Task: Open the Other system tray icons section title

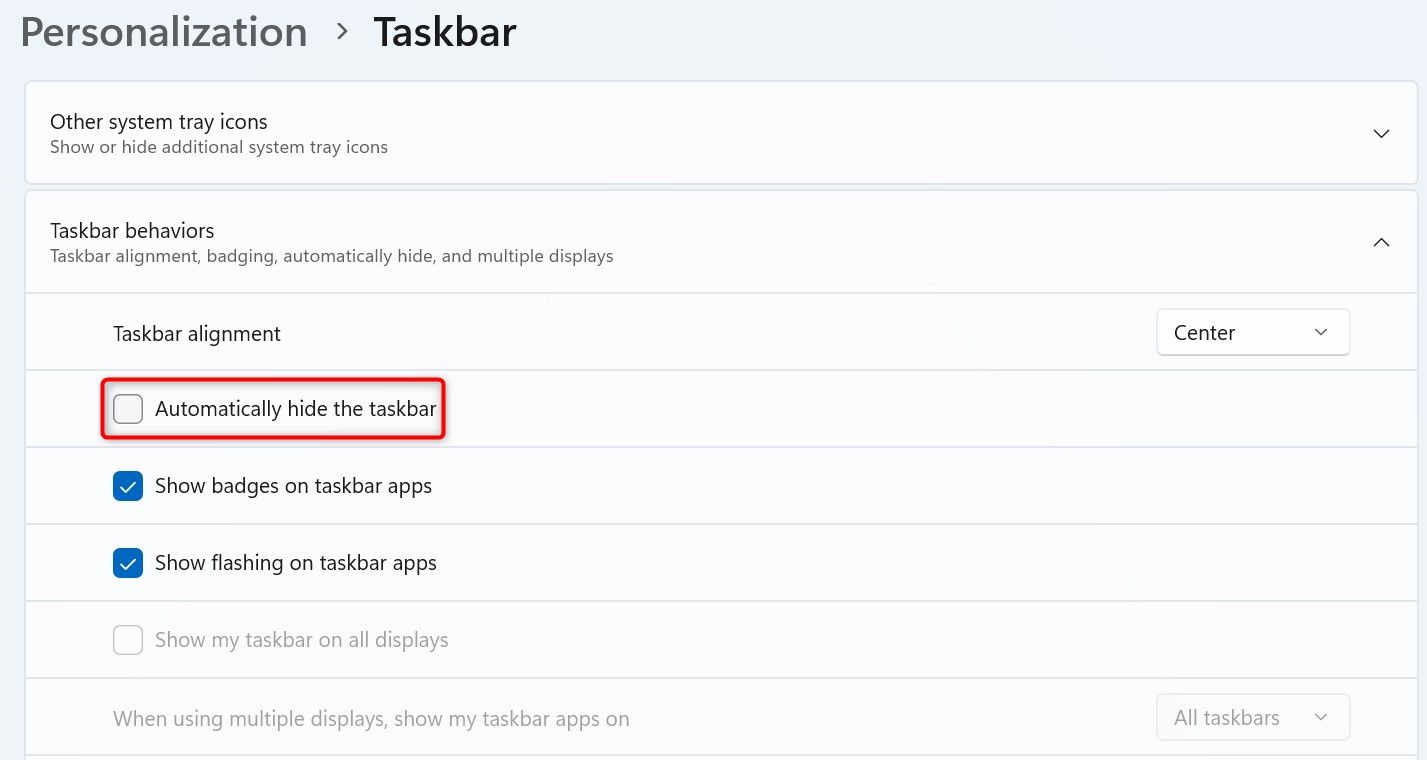Action: (x=159, y=122)
